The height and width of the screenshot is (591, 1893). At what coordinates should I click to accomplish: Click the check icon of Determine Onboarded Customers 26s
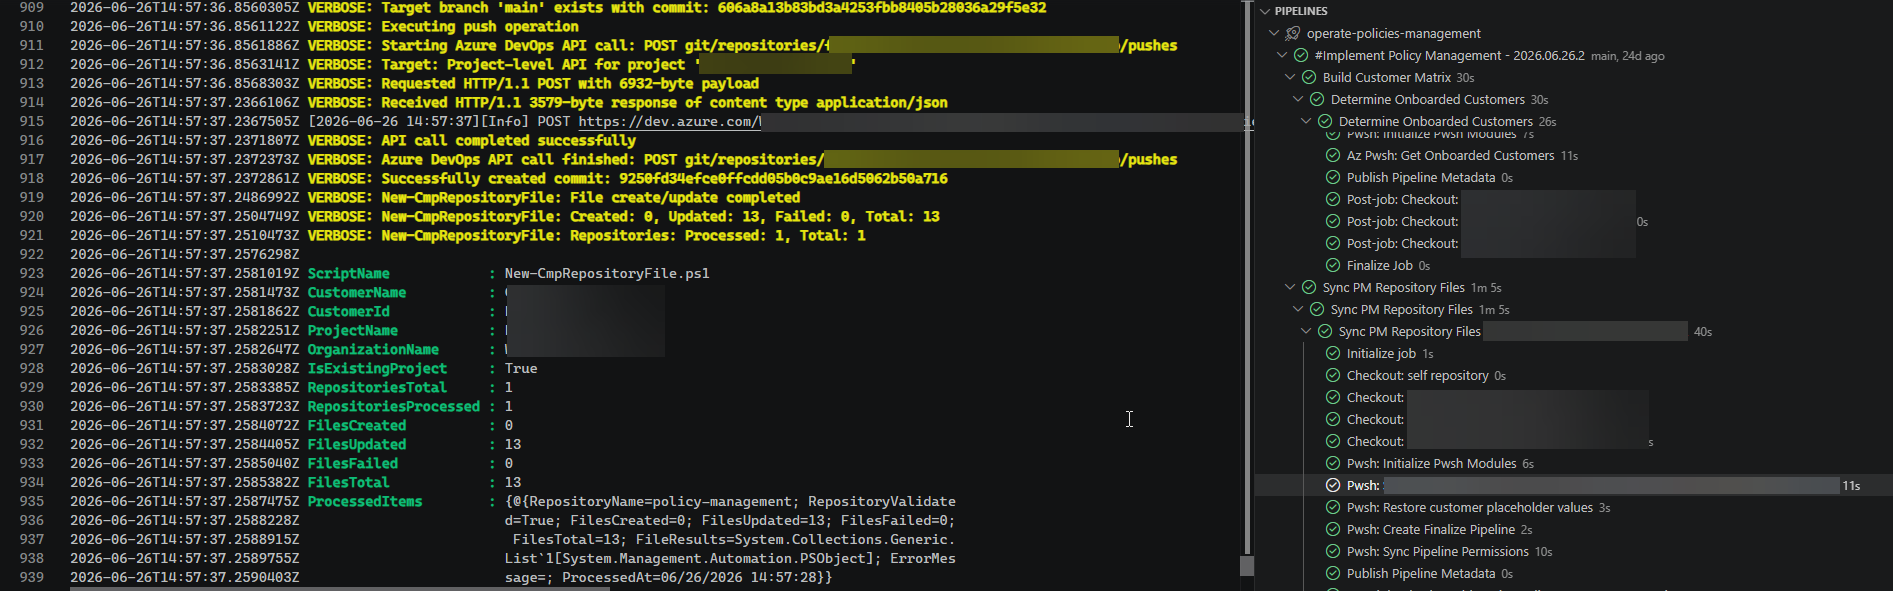pyautogui.click(x=1325, y=121)
